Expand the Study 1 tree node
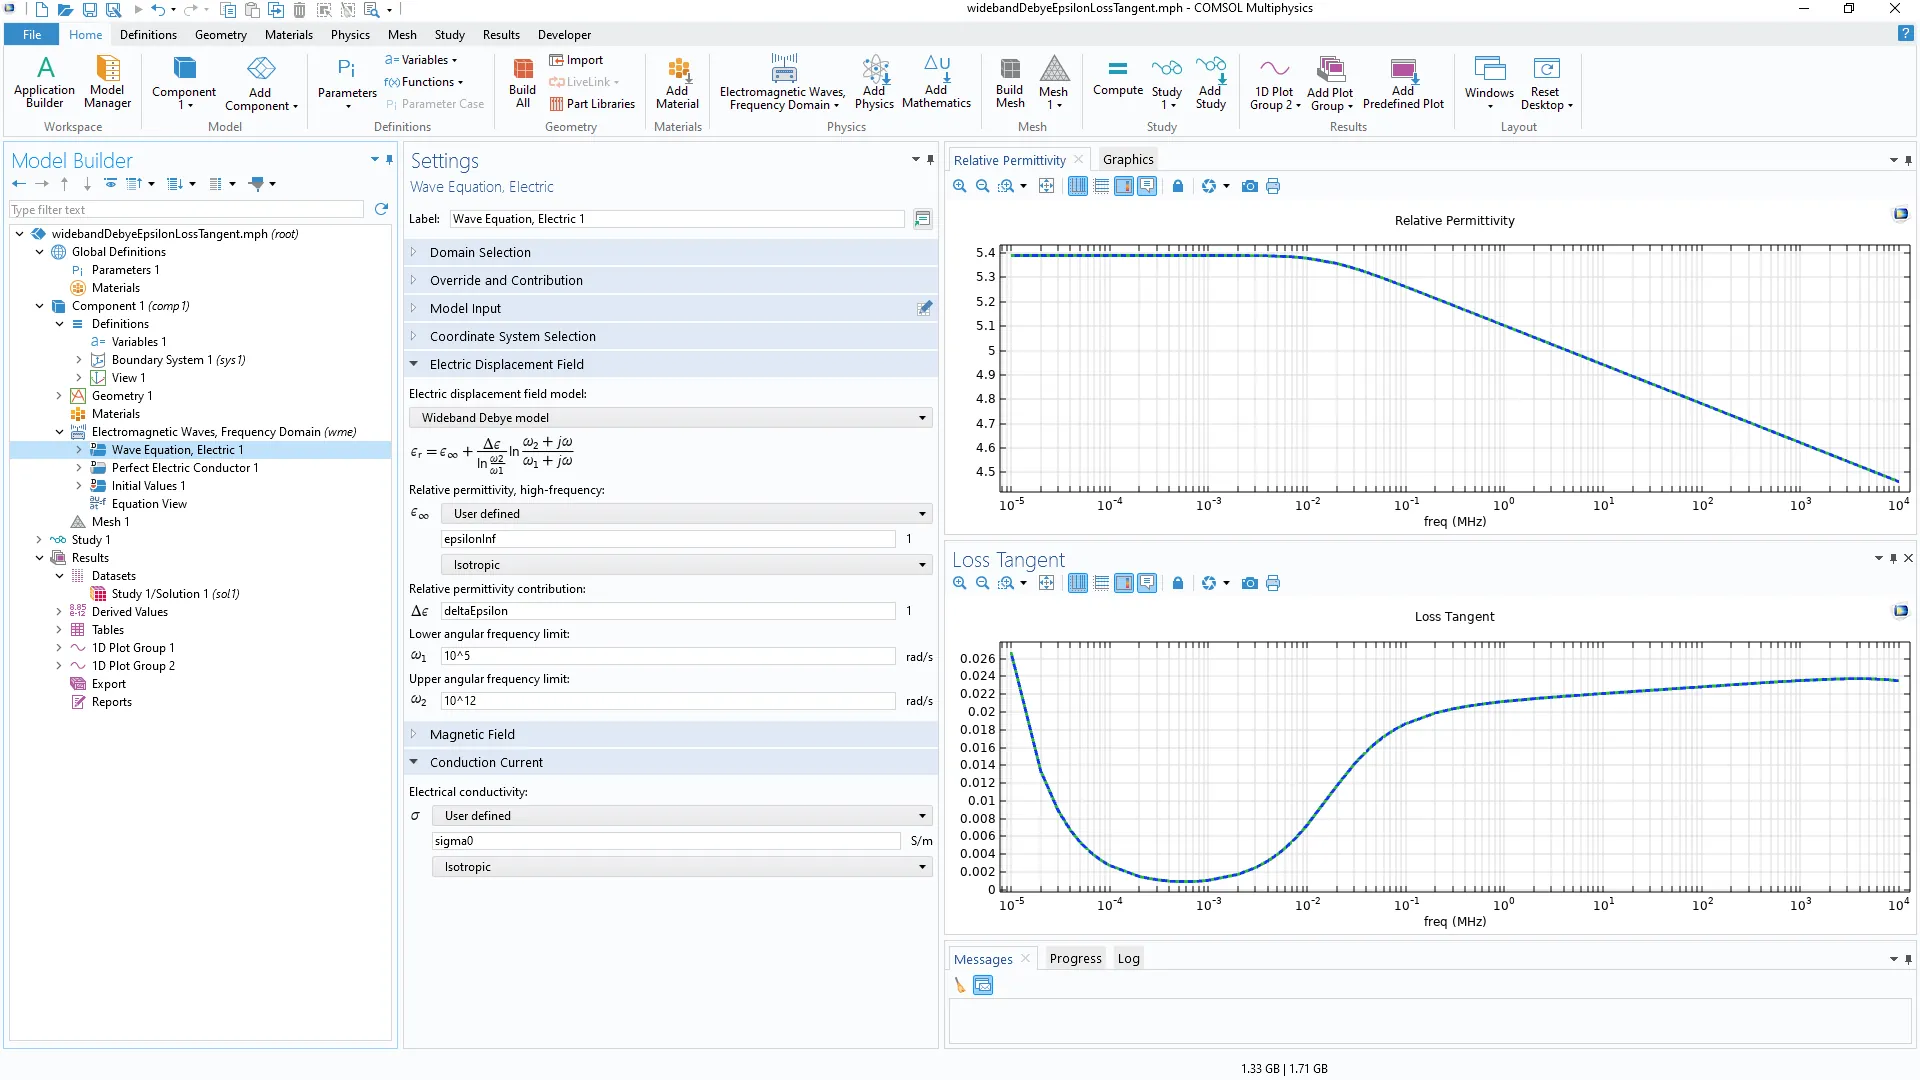 pos(39,540)
